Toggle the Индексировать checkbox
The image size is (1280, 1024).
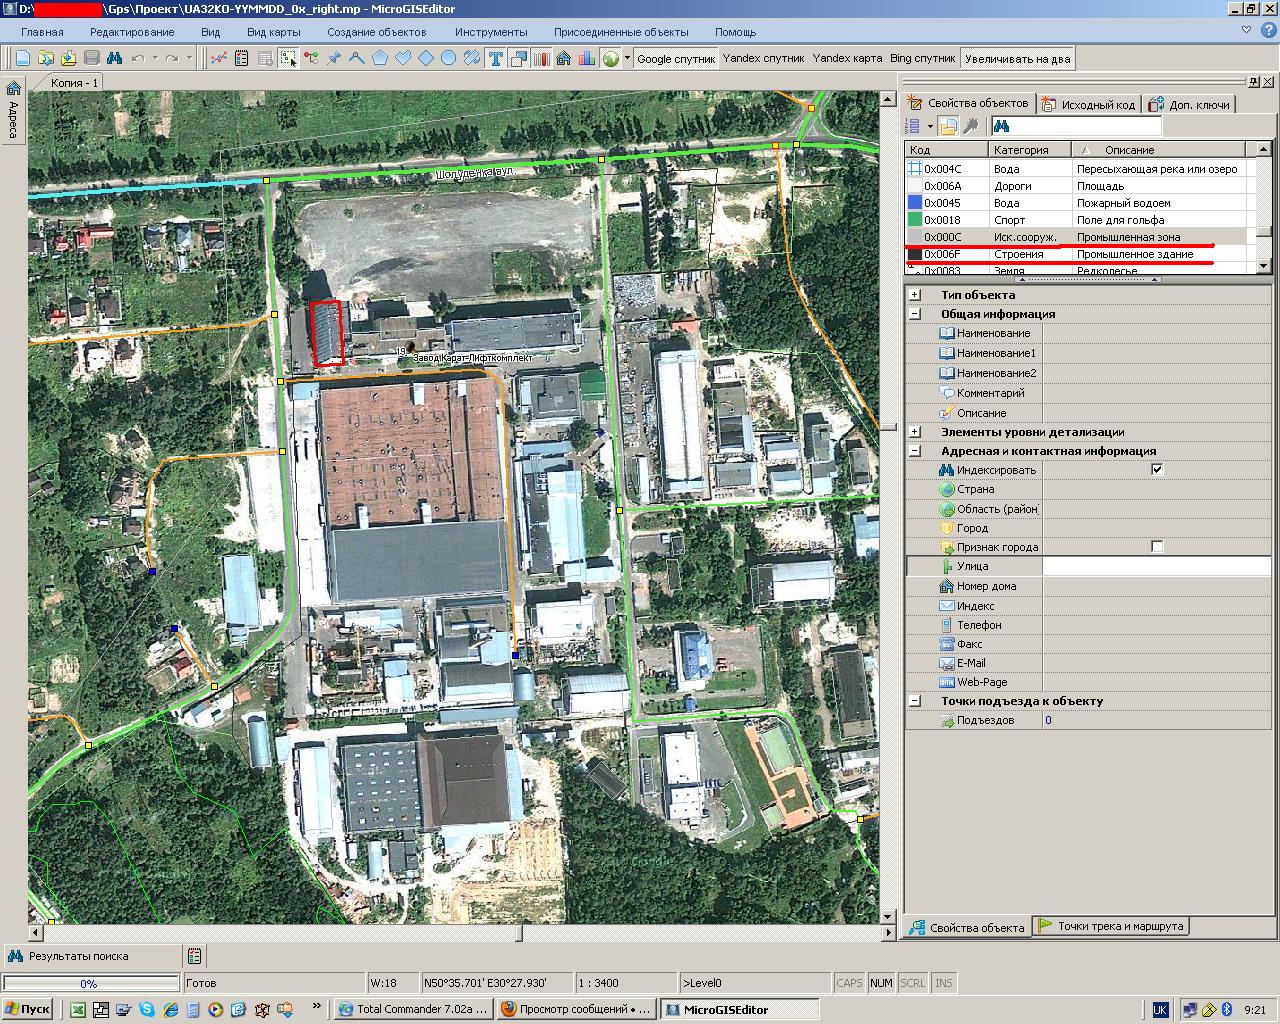coord(1157,469)
